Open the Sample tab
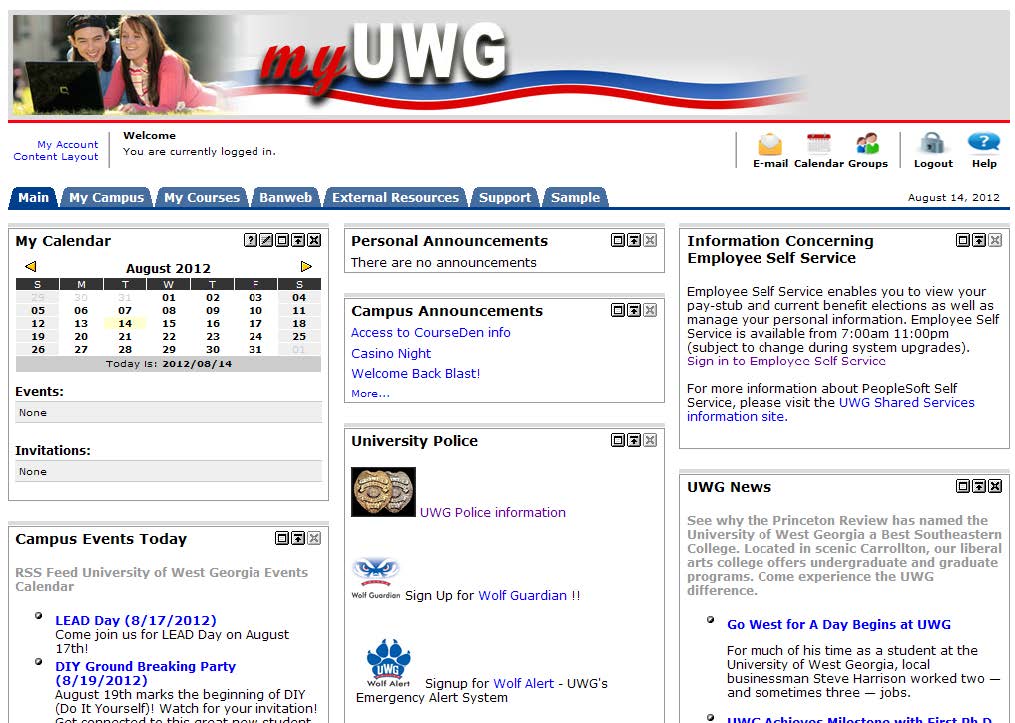This screenshot has width=1015, height=723. 575,197
